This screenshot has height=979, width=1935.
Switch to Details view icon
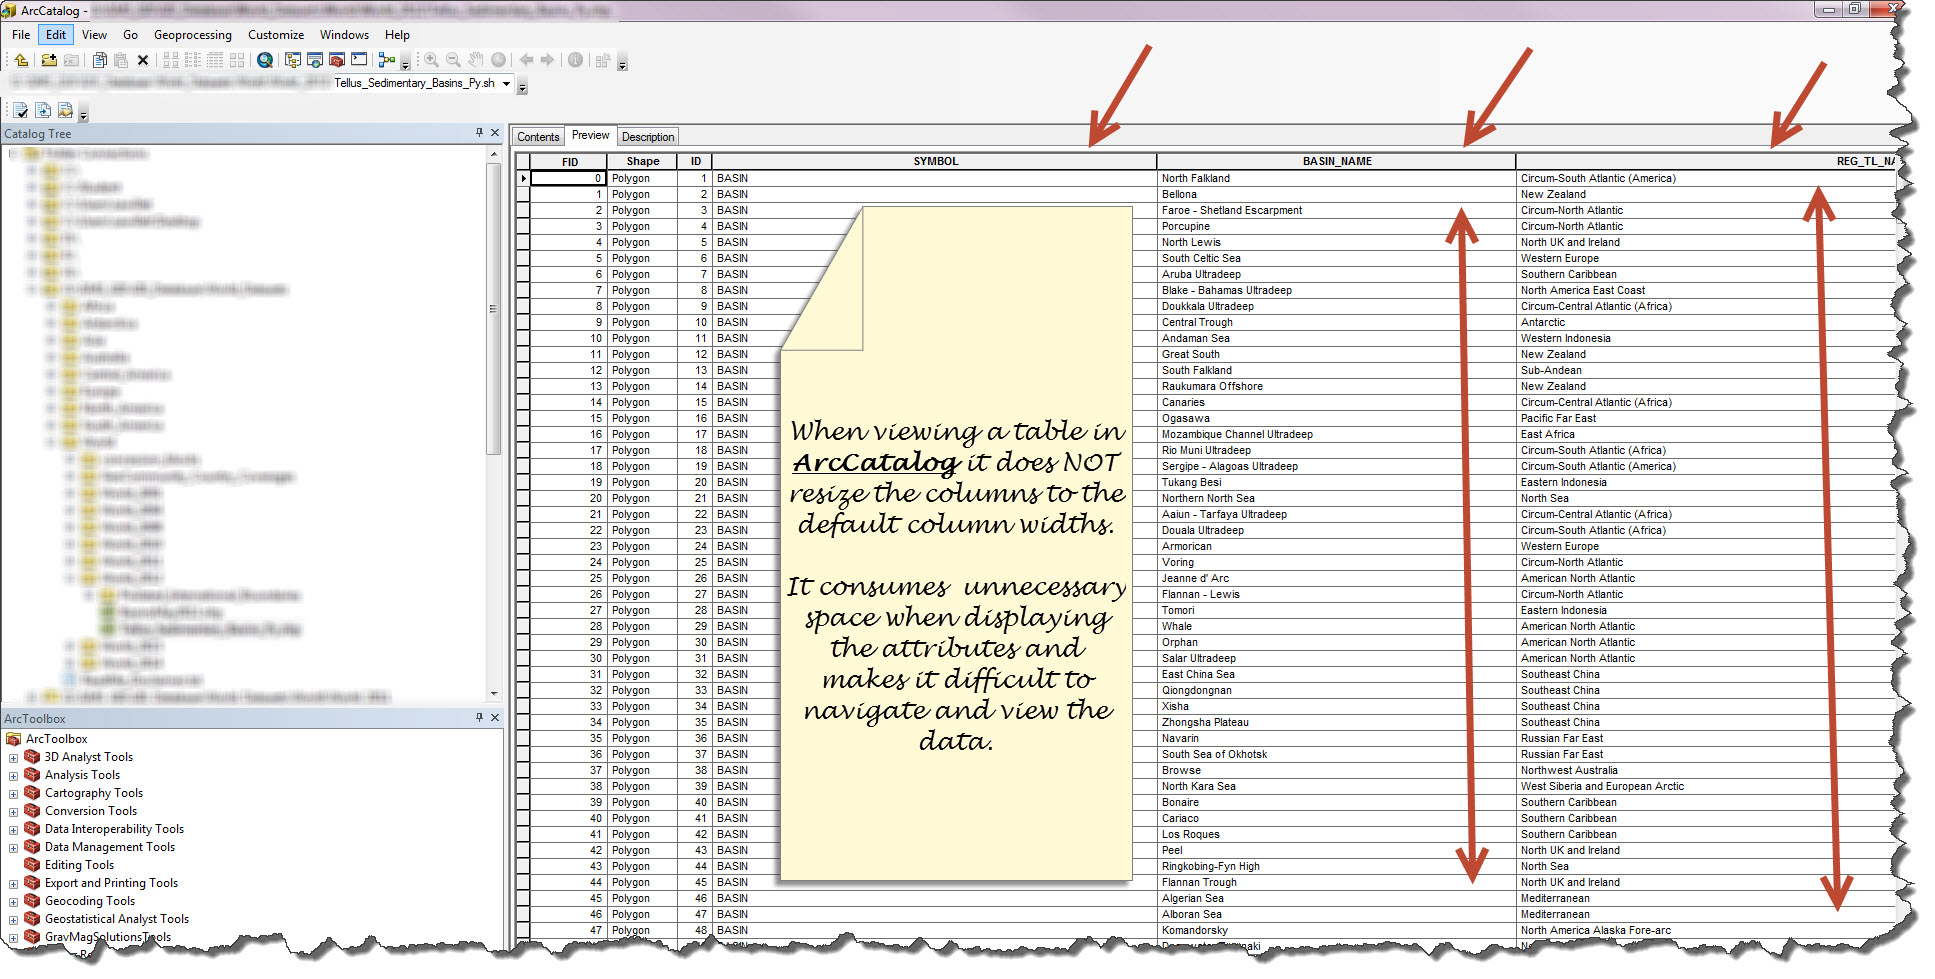pyautogui.click(x=215, y=60)
